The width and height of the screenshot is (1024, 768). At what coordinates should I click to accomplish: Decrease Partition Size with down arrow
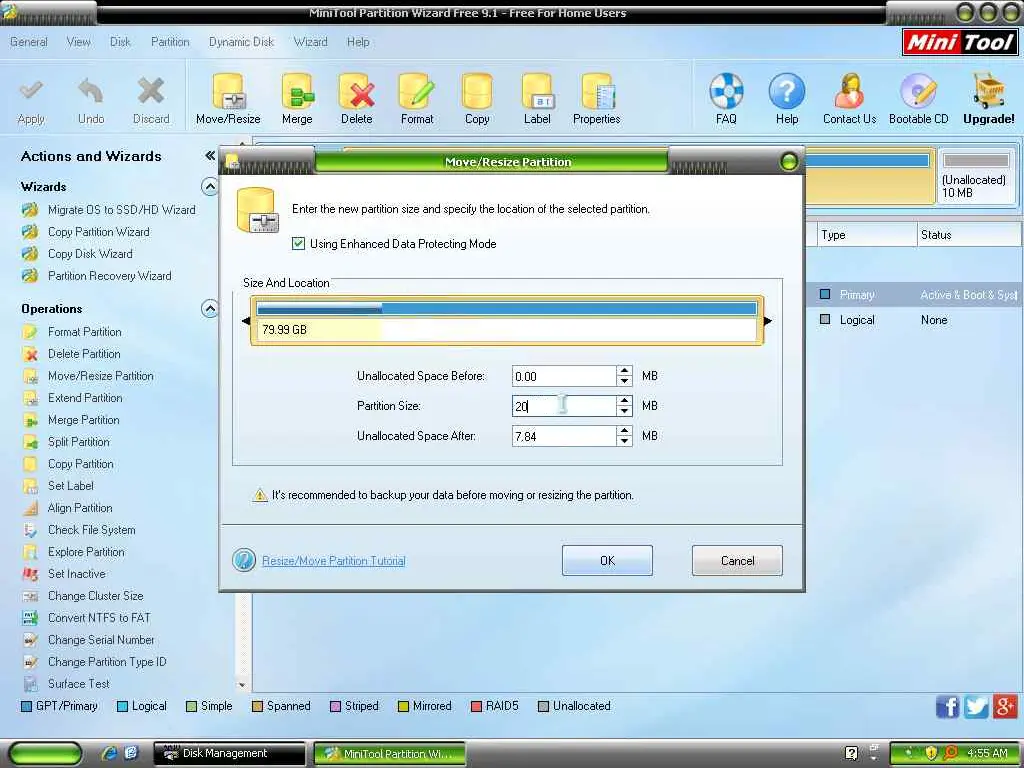click(624, 411)
